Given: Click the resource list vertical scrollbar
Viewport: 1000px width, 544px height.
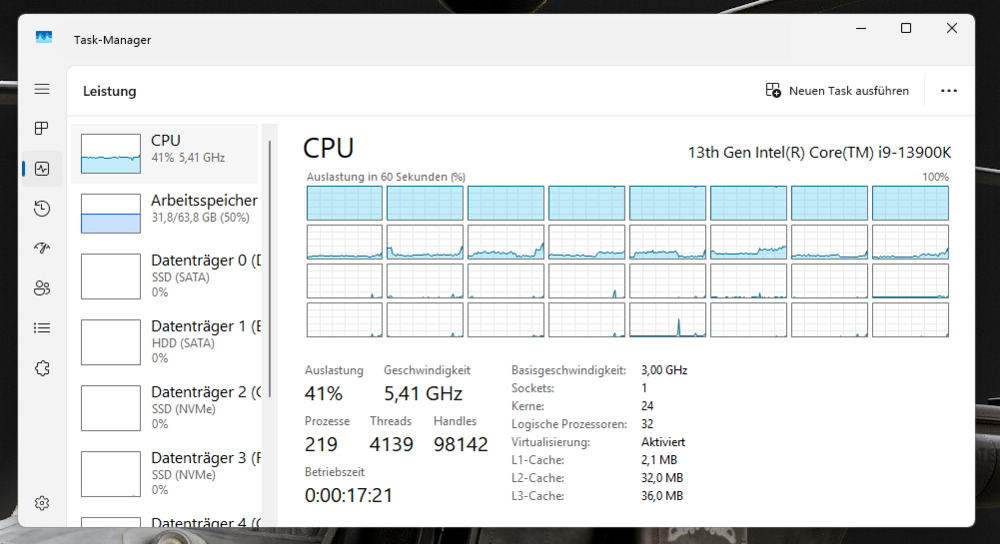Looking at the screenshot, I should (268, 300).
